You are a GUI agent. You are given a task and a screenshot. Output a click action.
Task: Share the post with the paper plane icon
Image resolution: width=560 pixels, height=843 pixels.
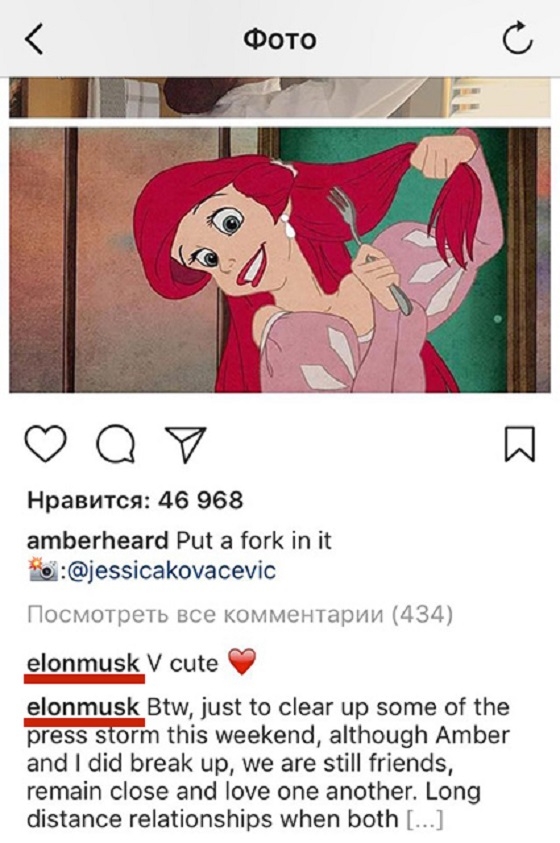[185, 444]
